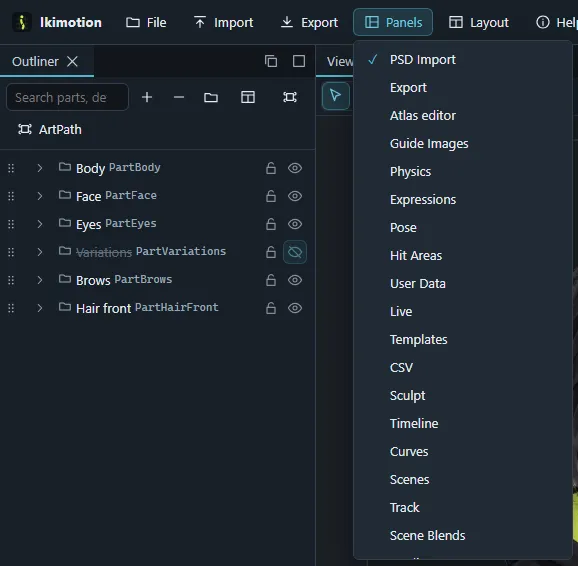Click the artpath frame icon in Outliner toolbar
The width and height of the screenshot is (578, 566).
click(290, 97)
